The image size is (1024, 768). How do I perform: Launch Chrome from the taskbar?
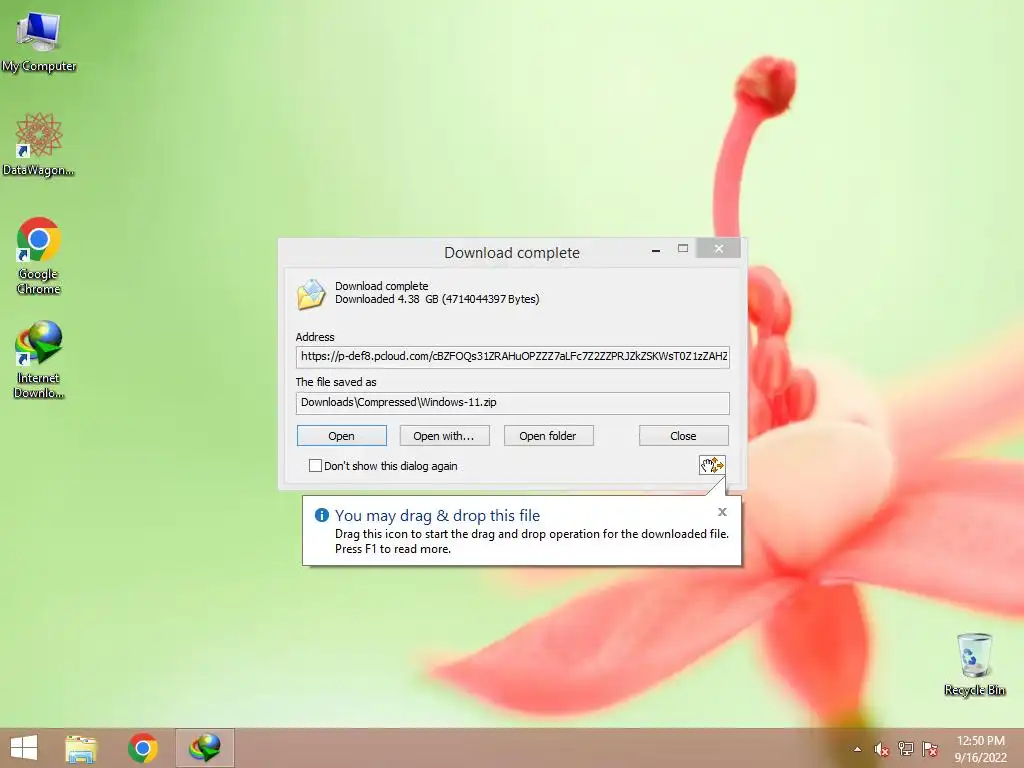tap(142, 748)
